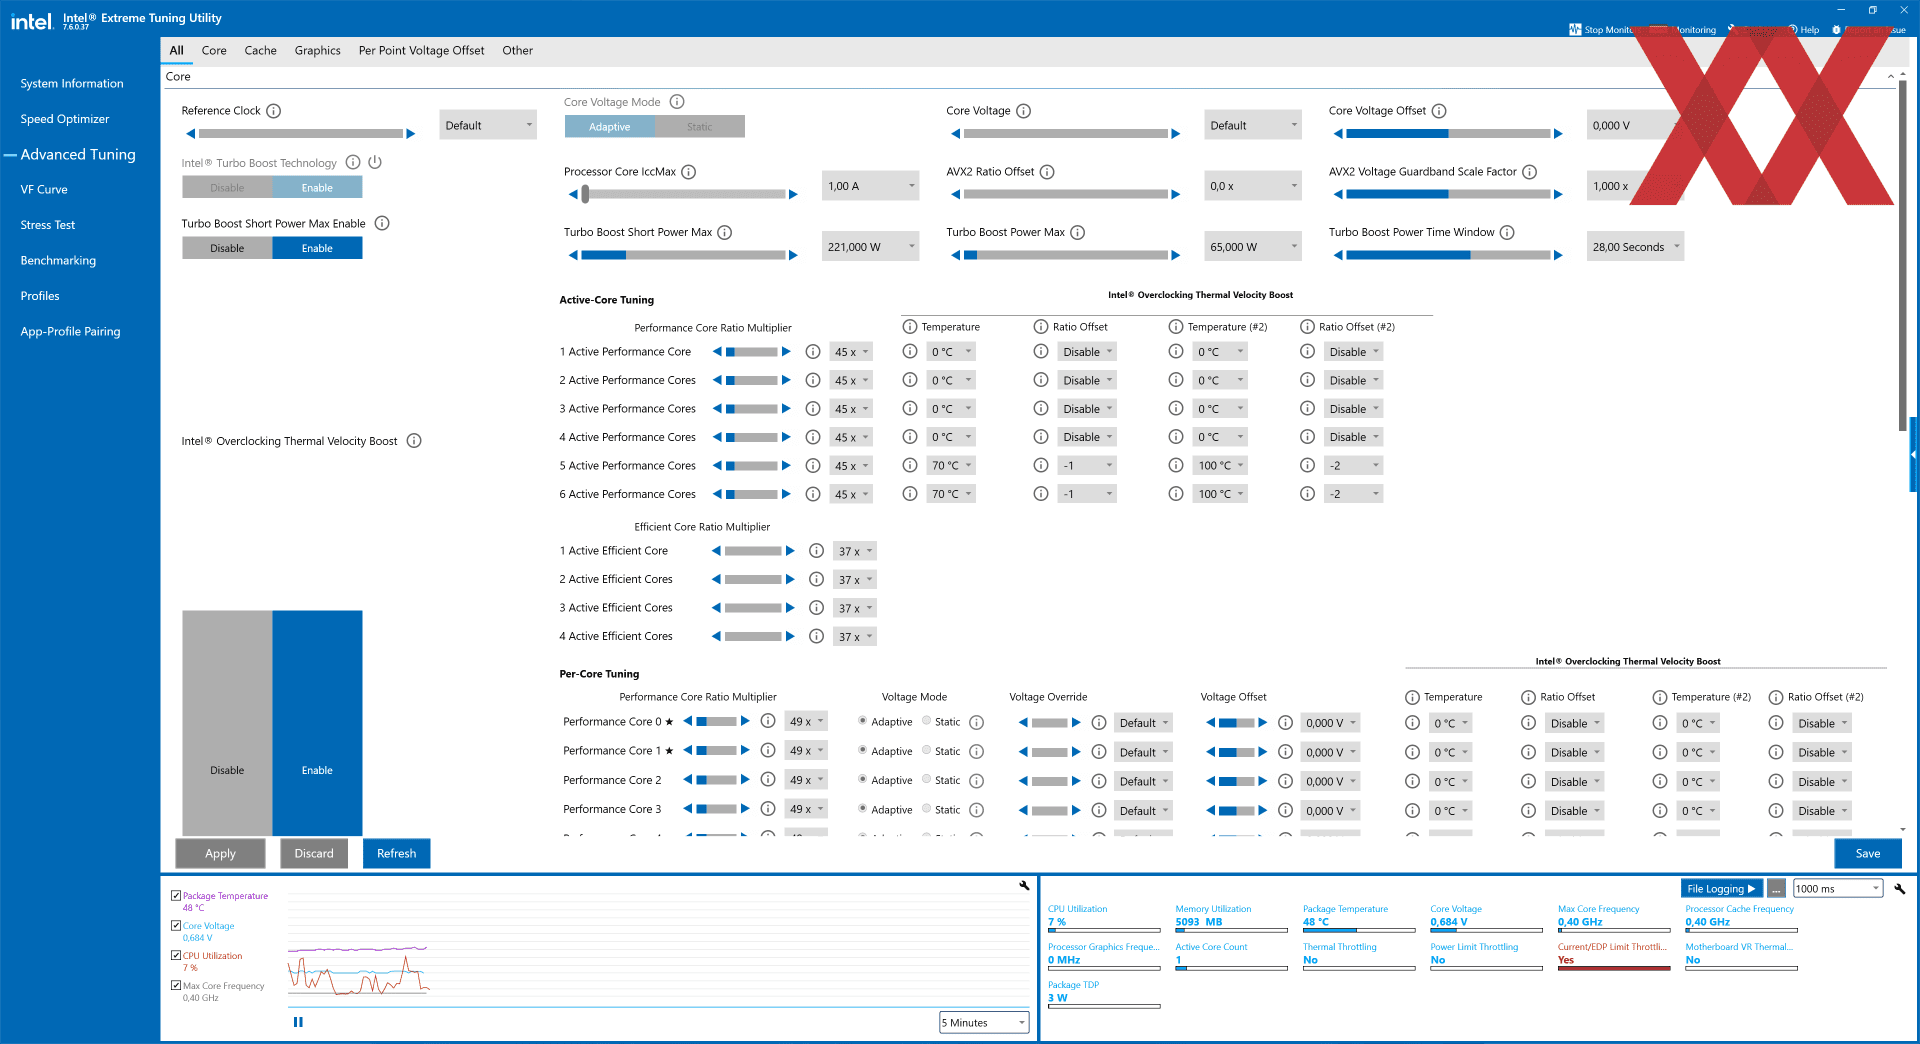Open 1 Active Efficient Core 37 x dropdown

(x=855, y=551)
